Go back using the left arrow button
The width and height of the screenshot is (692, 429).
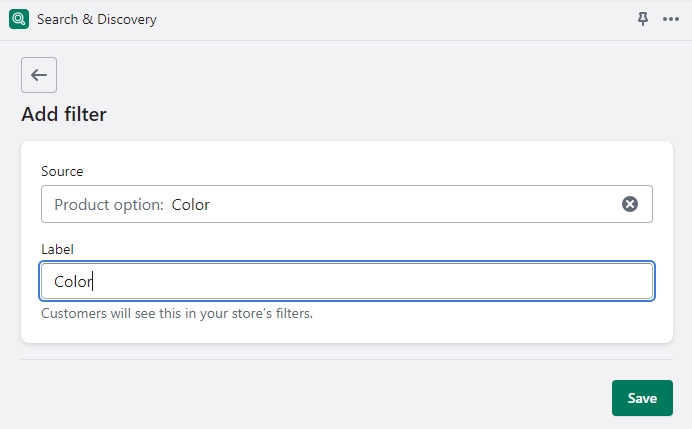(x=39, y=75)
